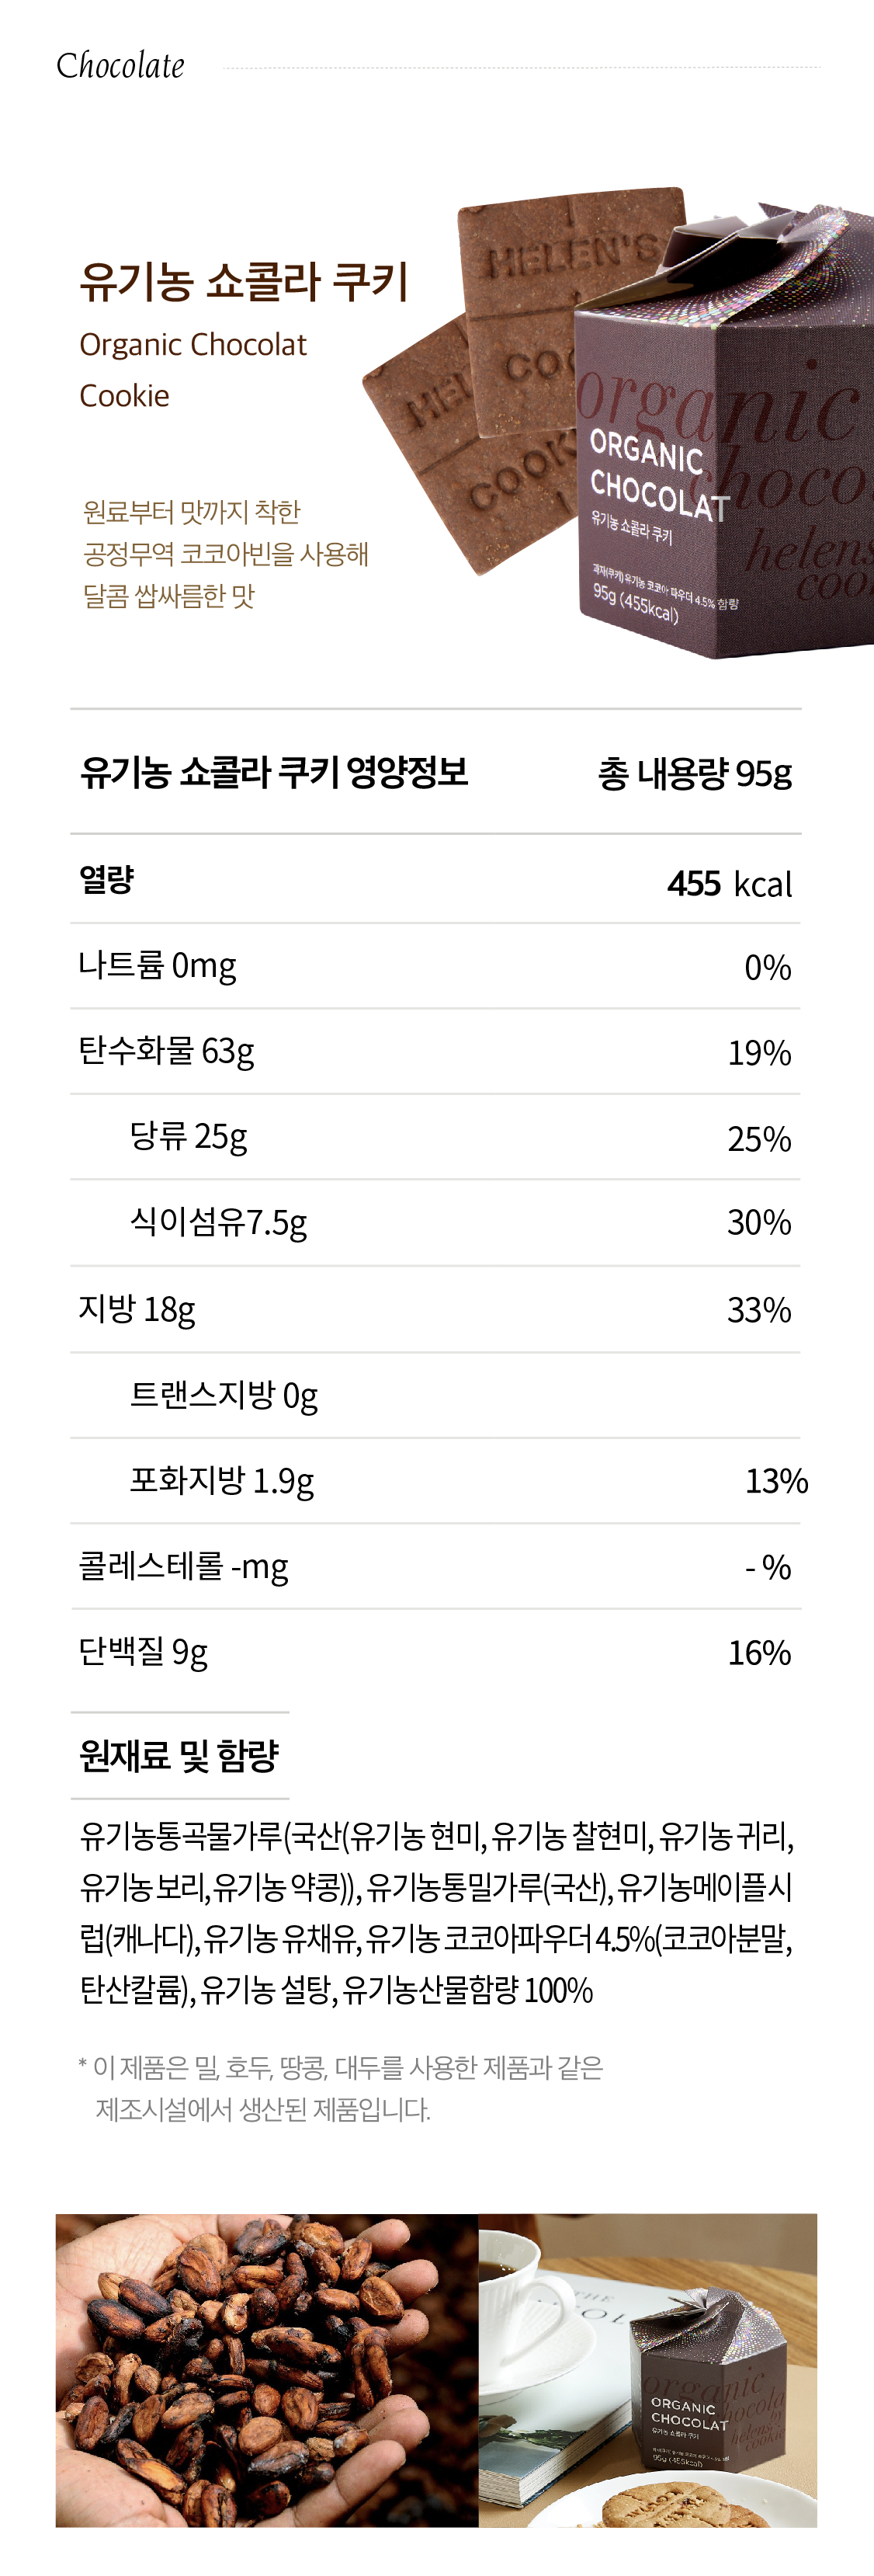Select the 영양정보 table heading
This screenshot has height=2576, width=874.
(x=274, y=773)
